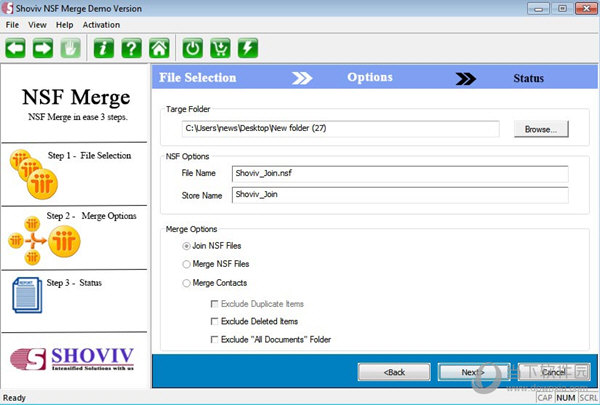This screenshot has height=405, width=600.
Task: Click the Merge Options group label
Action: (x=191, y=229)
